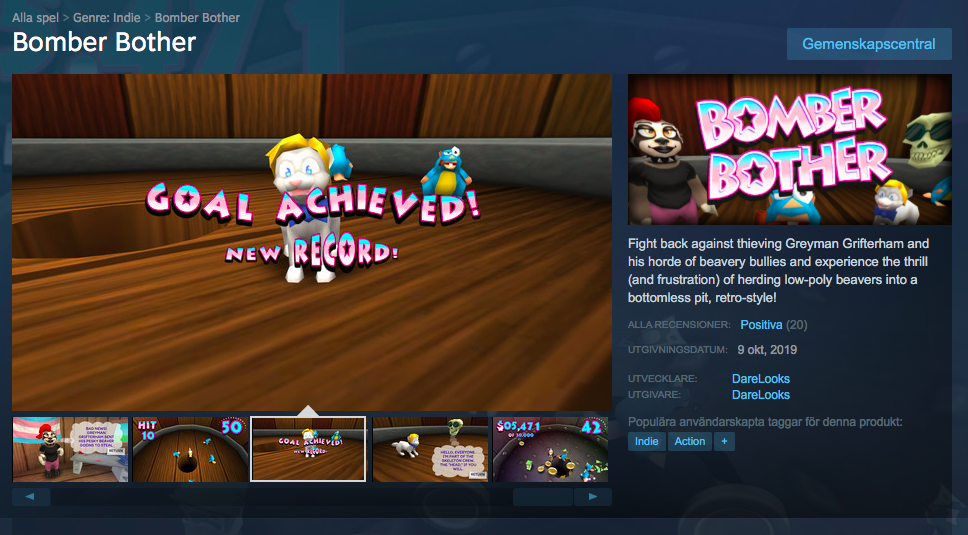Select the highlighted Goal Achieved thumbnail
Screen dimensions: 968x535
click(308, 449)
